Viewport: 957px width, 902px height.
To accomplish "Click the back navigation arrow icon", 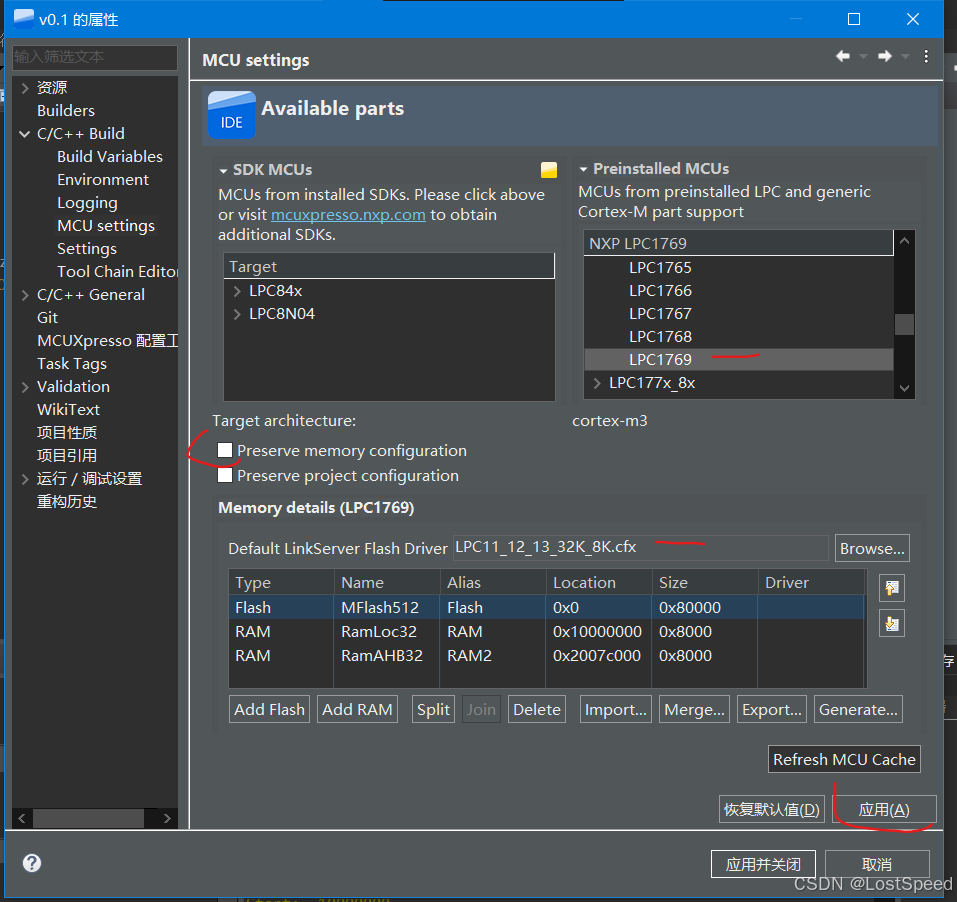I will point(843,56).
